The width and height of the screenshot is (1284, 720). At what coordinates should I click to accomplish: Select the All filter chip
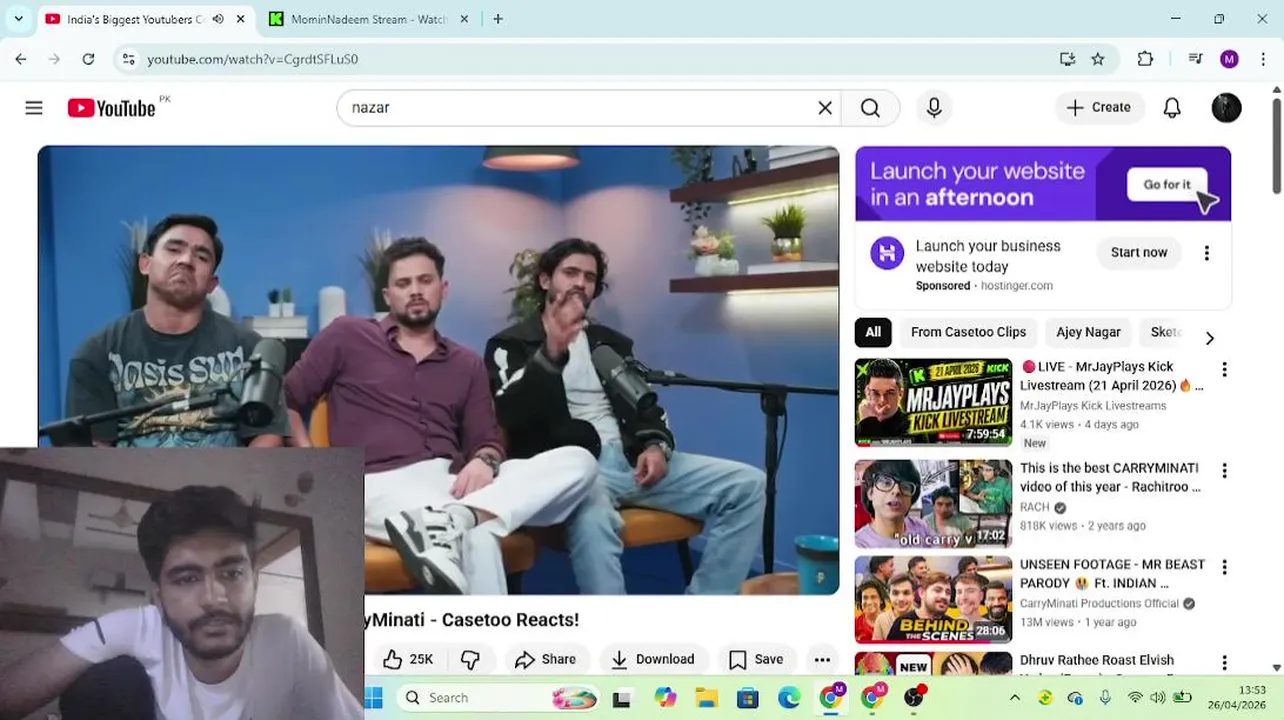(873, 332)
